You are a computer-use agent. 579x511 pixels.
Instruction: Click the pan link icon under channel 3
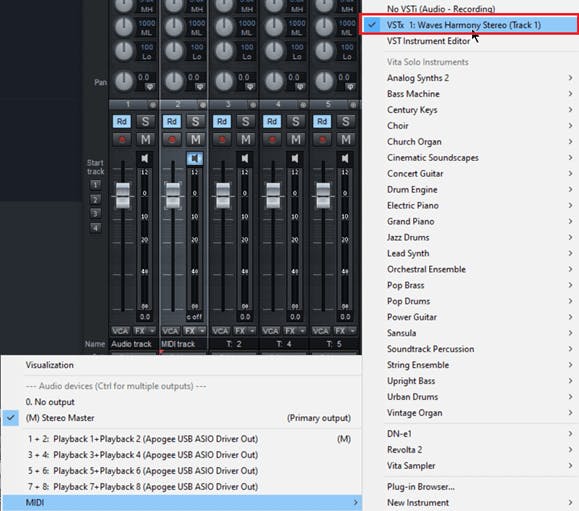250,87
